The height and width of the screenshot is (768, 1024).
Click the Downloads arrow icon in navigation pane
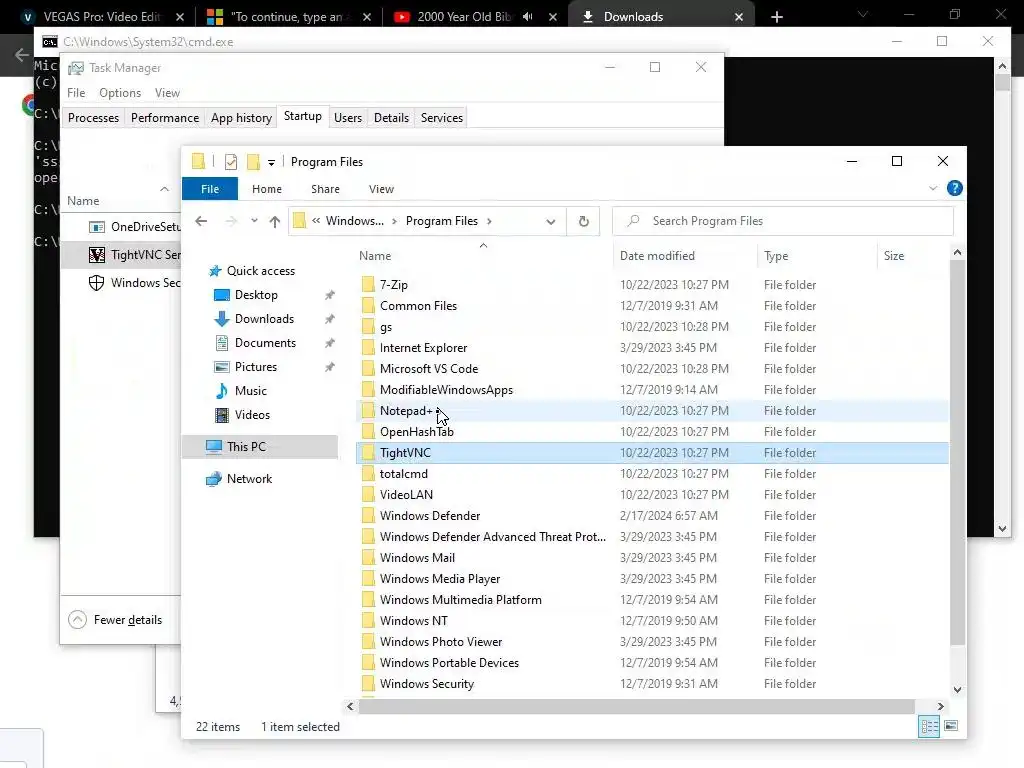click(222, 319)
